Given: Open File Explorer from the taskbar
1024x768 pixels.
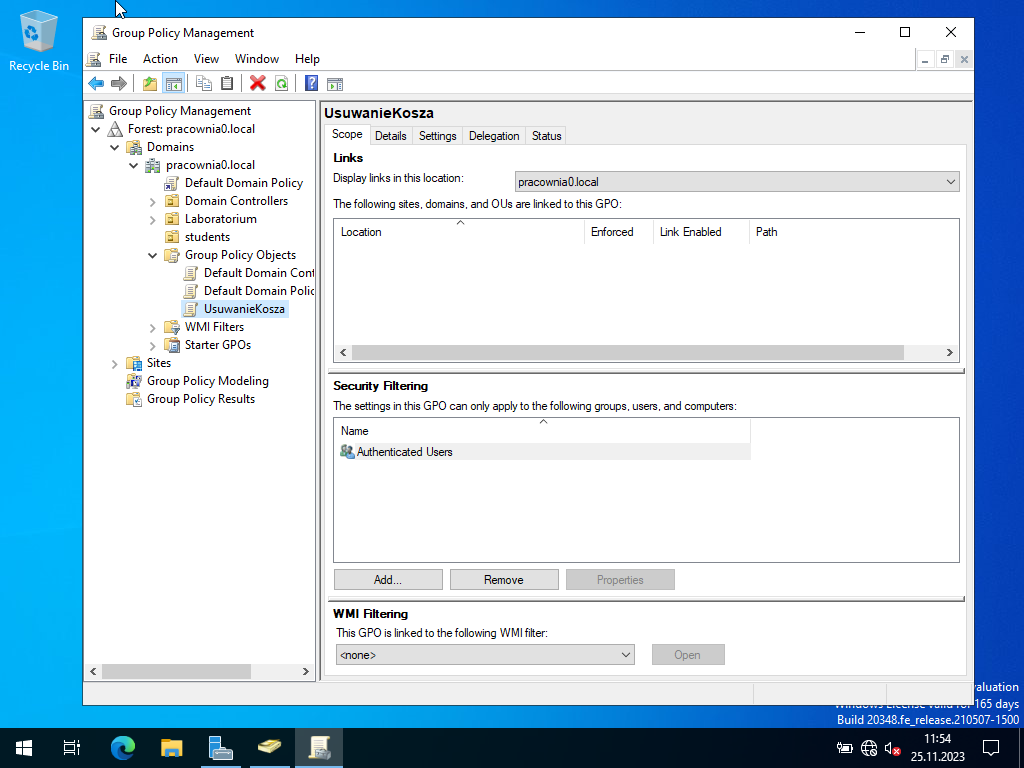Looking at the screenshot, I should (x=171, y=747).
